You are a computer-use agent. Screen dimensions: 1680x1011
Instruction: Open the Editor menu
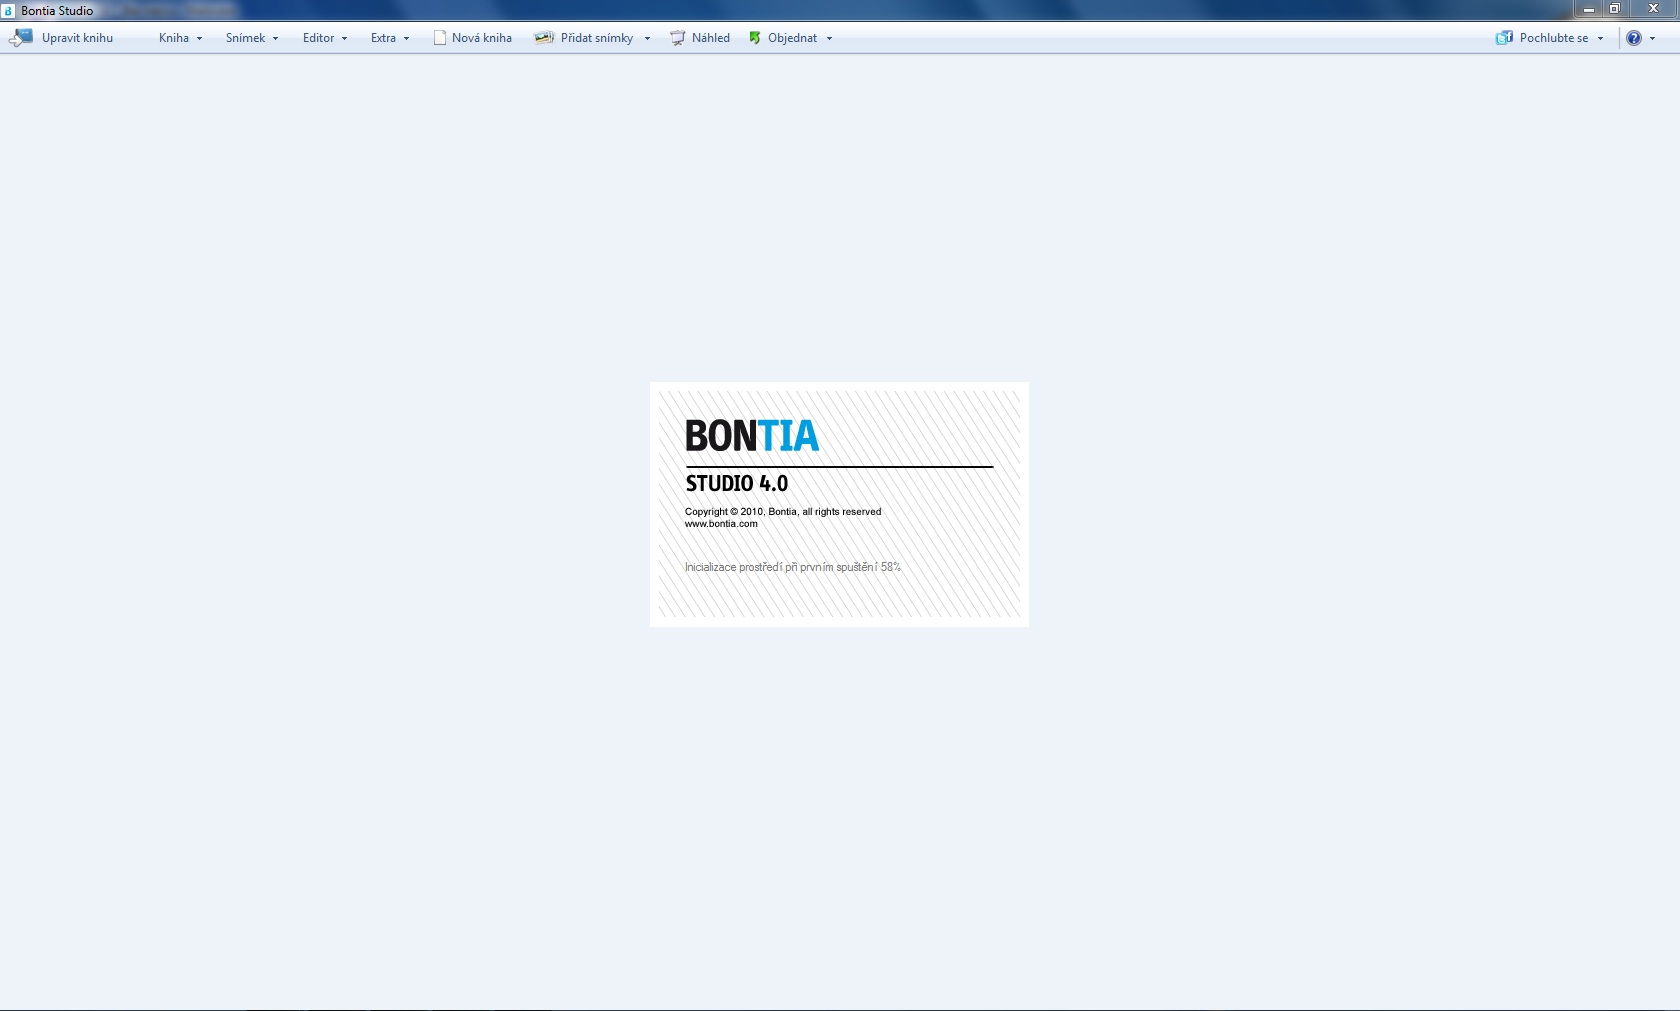tap(319, 38)
